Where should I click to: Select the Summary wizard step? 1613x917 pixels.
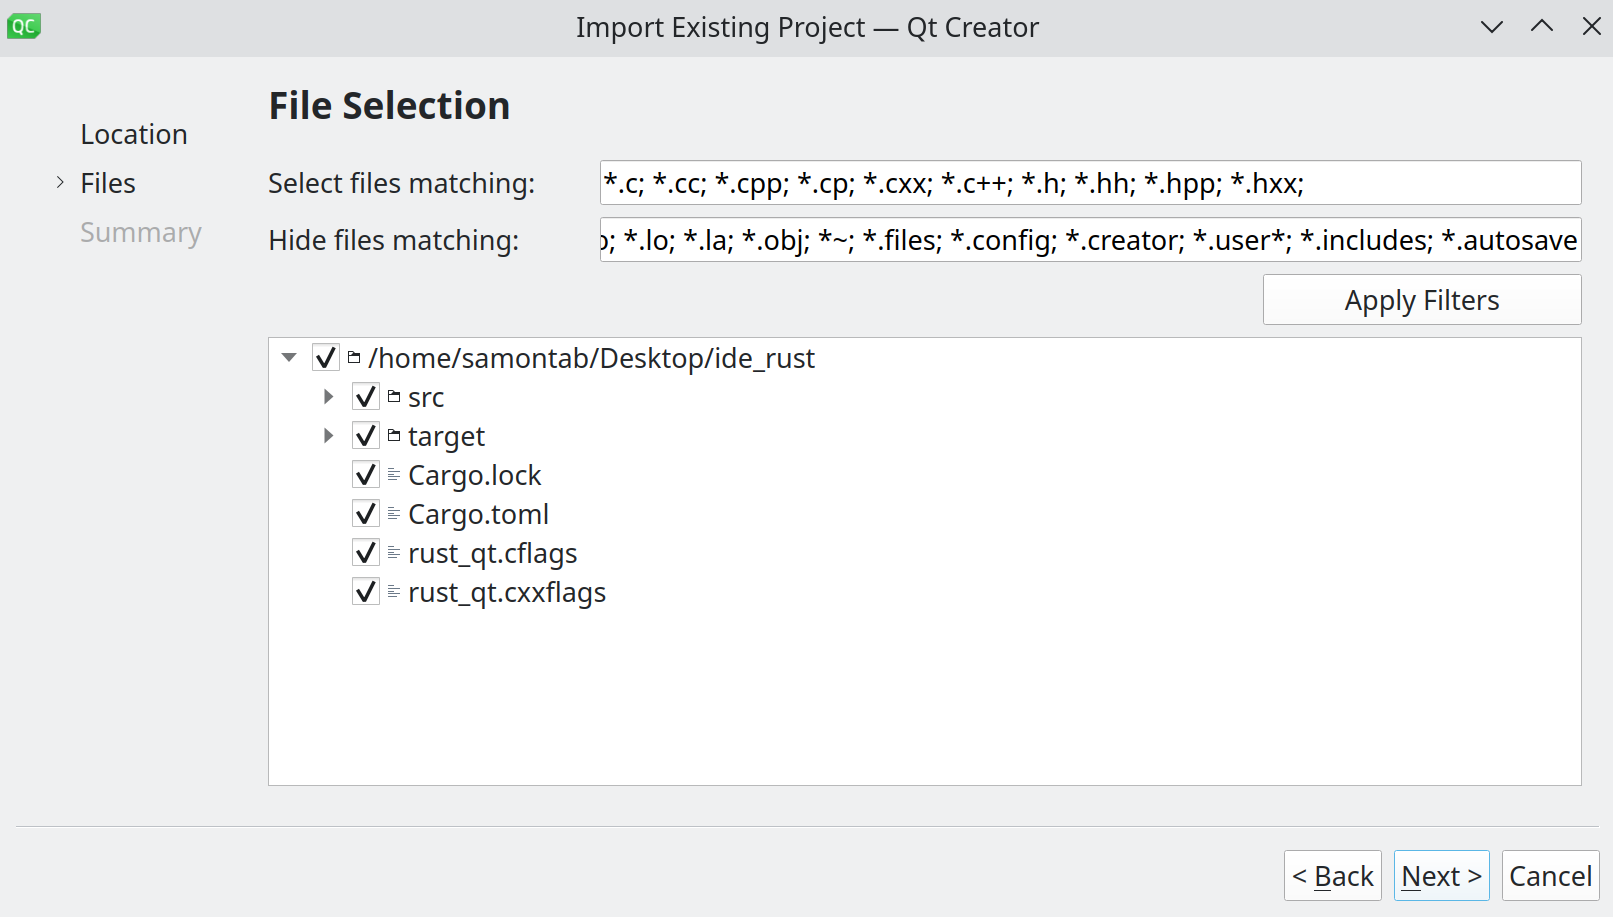coord(141,232)
